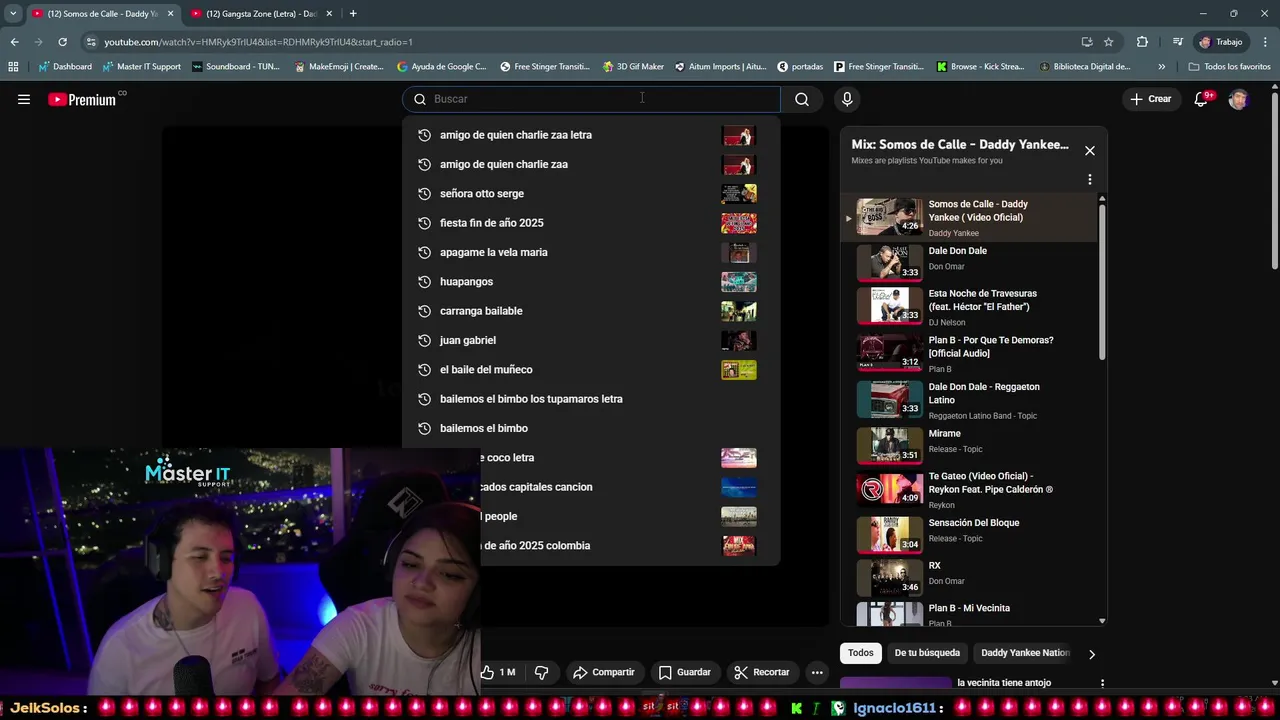The image size is (1280, 720).
Task: Reload the page
Action: tap(62, 42)
